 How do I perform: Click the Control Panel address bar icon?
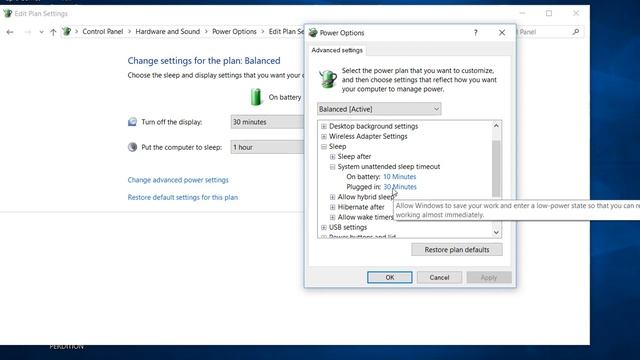pos(67,31)
